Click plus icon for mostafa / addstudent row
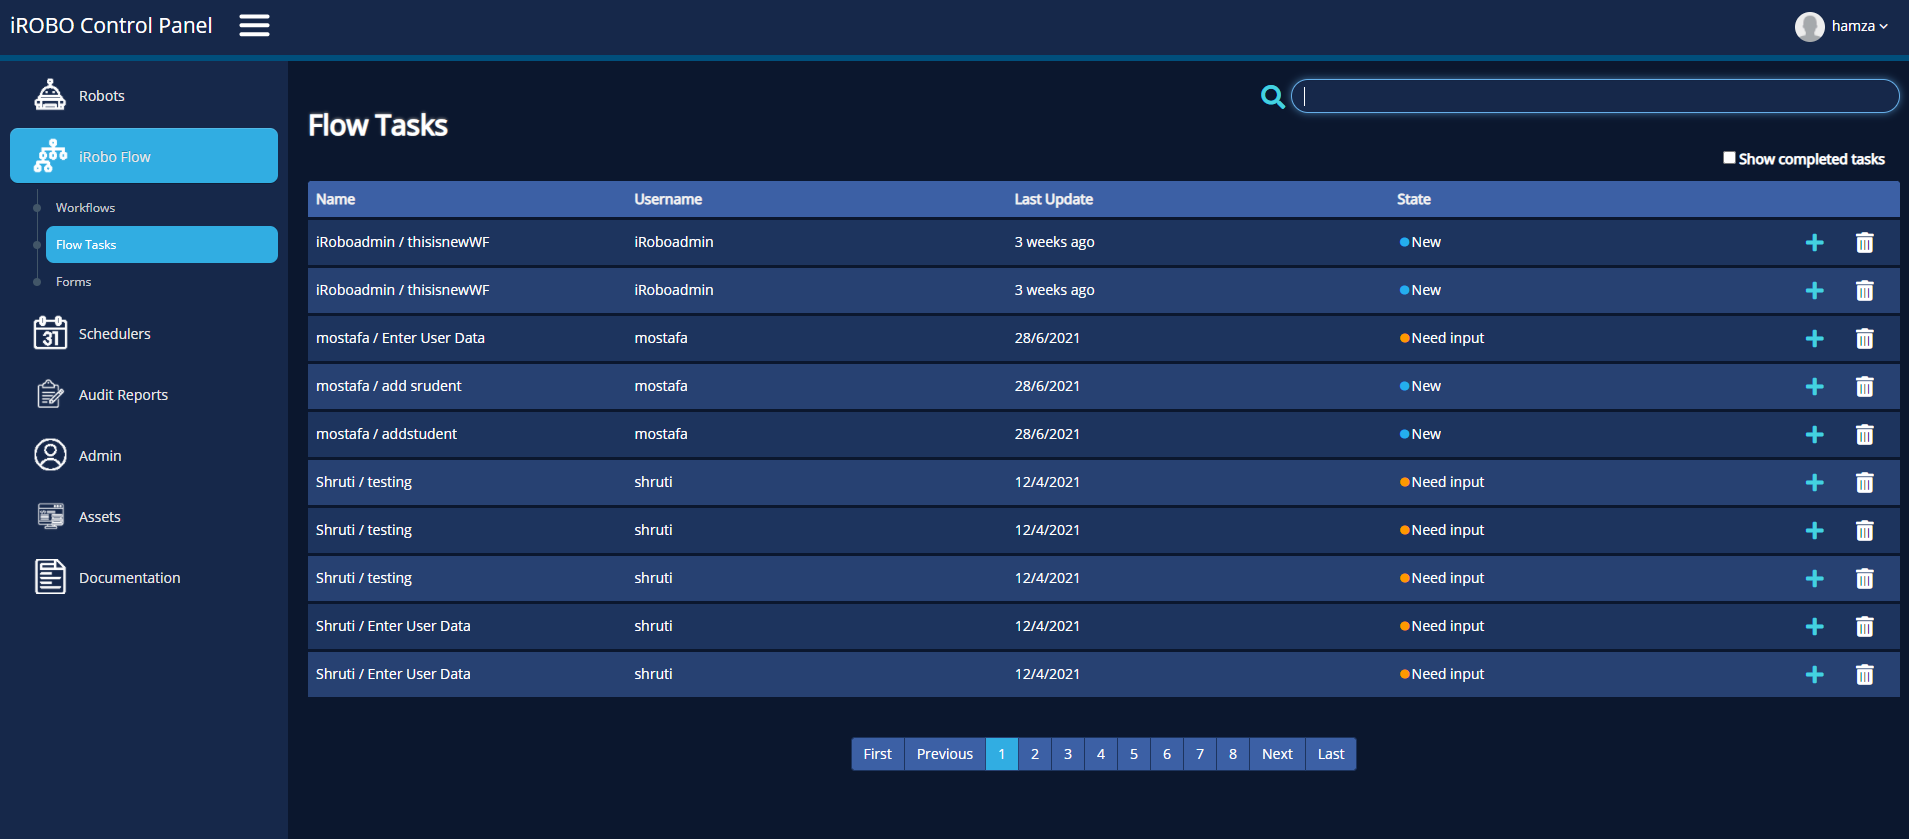1909x839 pixels. coord(1814,435)
